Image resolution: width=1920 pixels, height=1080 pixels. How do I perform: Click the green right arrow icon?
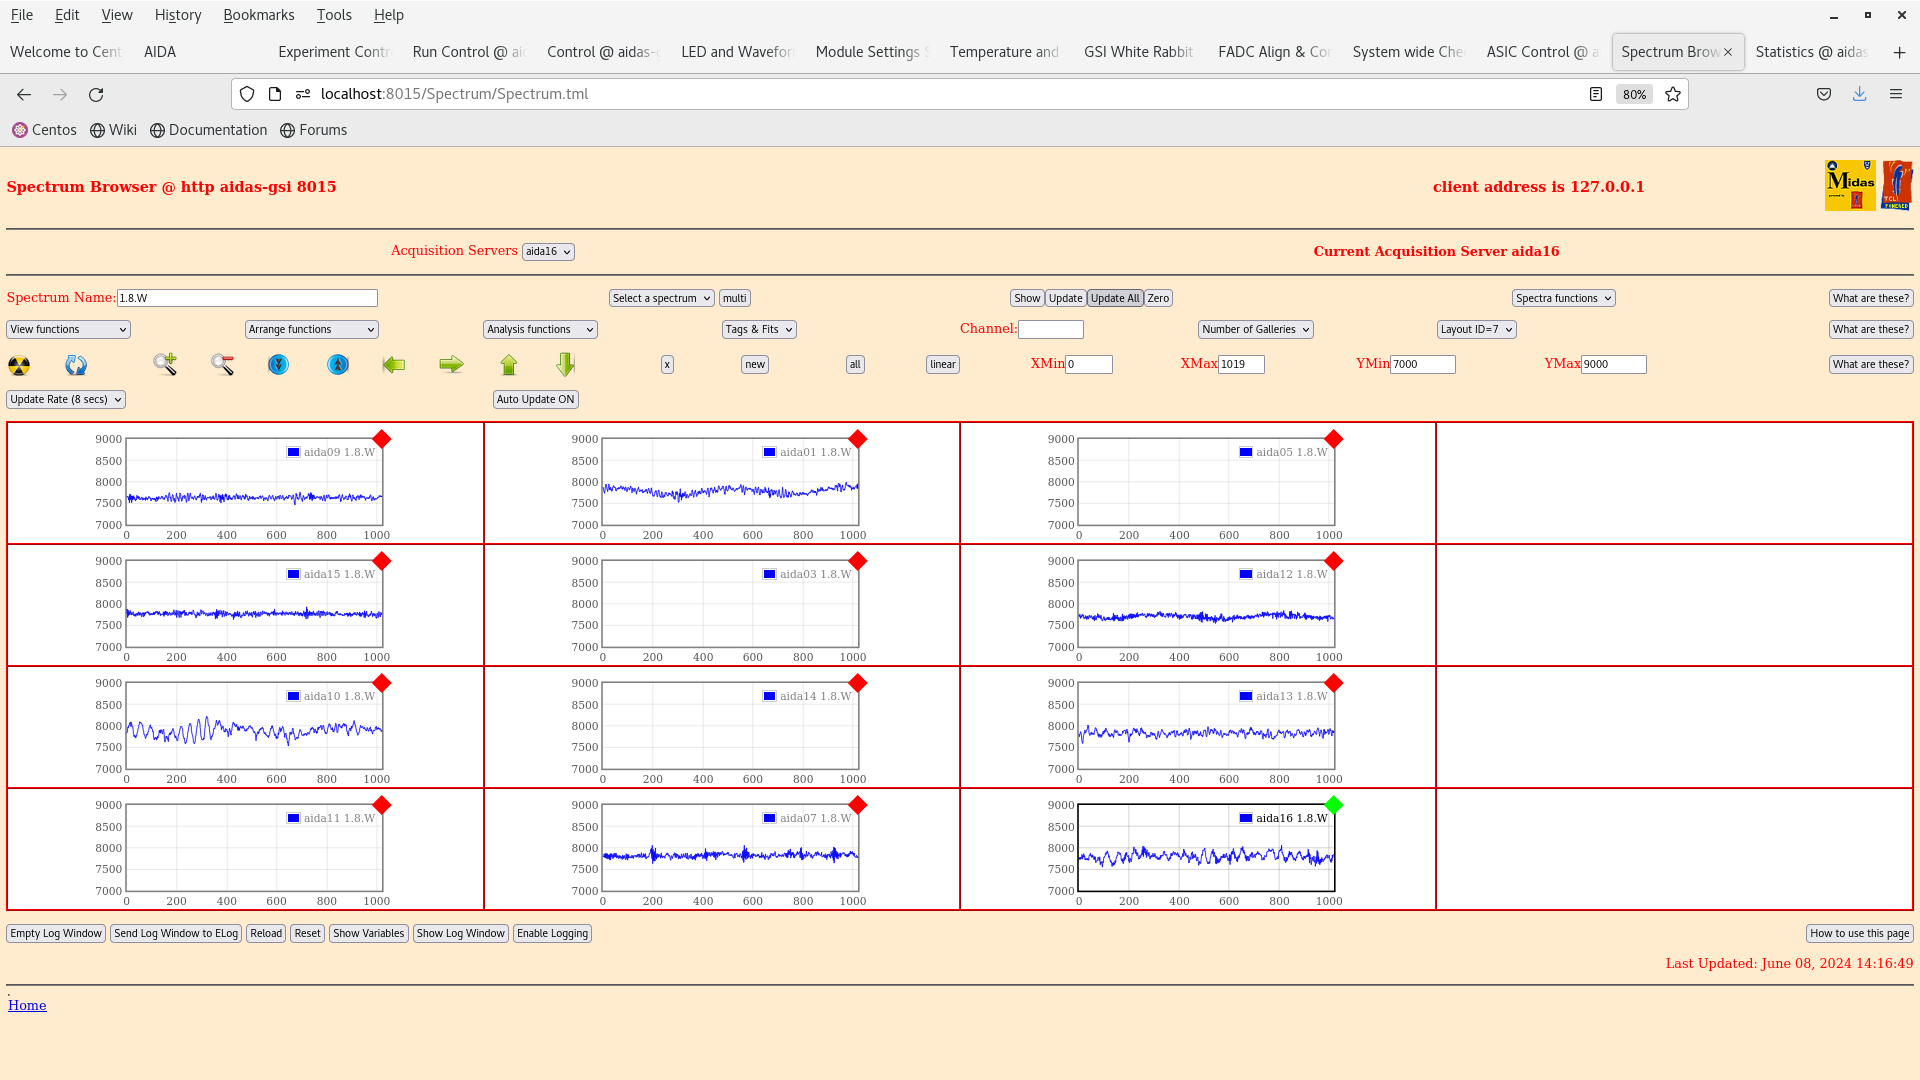click(451, 365)
